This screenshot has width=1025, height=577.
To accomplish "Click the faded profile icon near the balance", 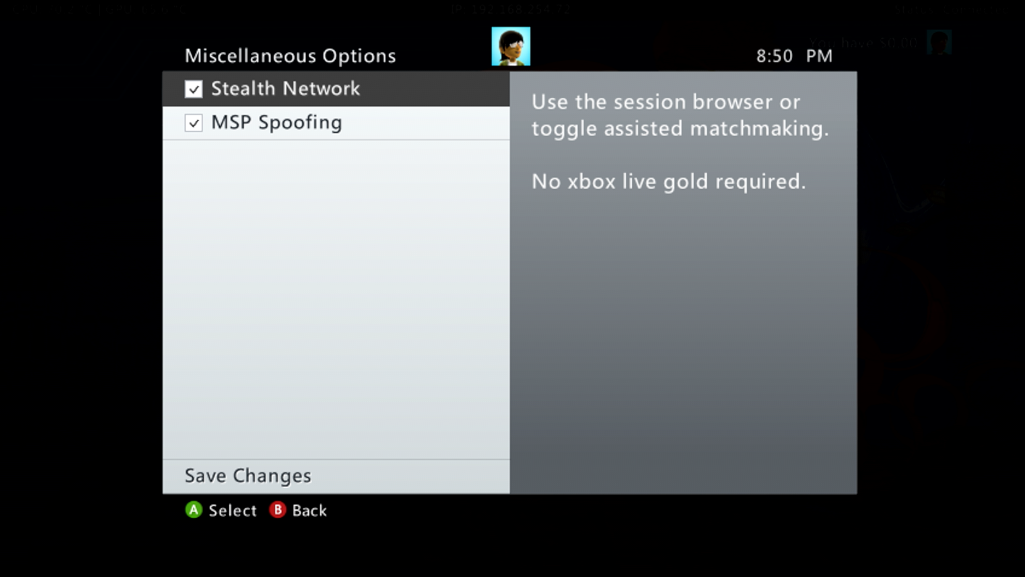I will pyautogui.click(x=939, y=42).
